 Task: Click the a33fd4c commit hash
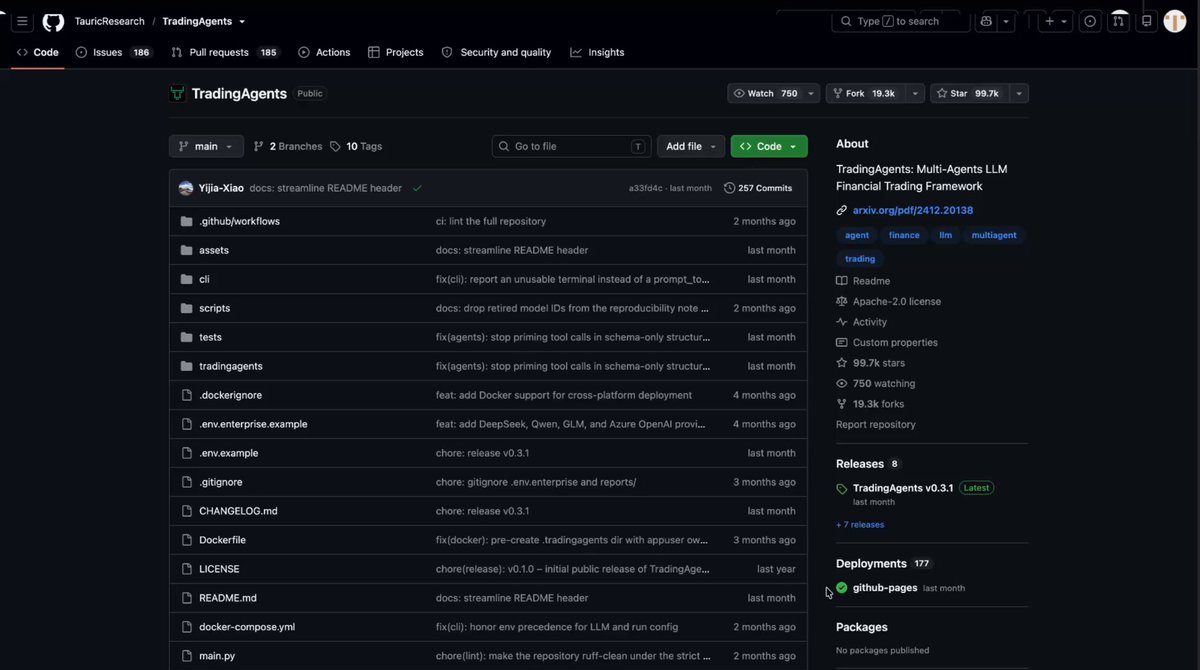[646, 188]
